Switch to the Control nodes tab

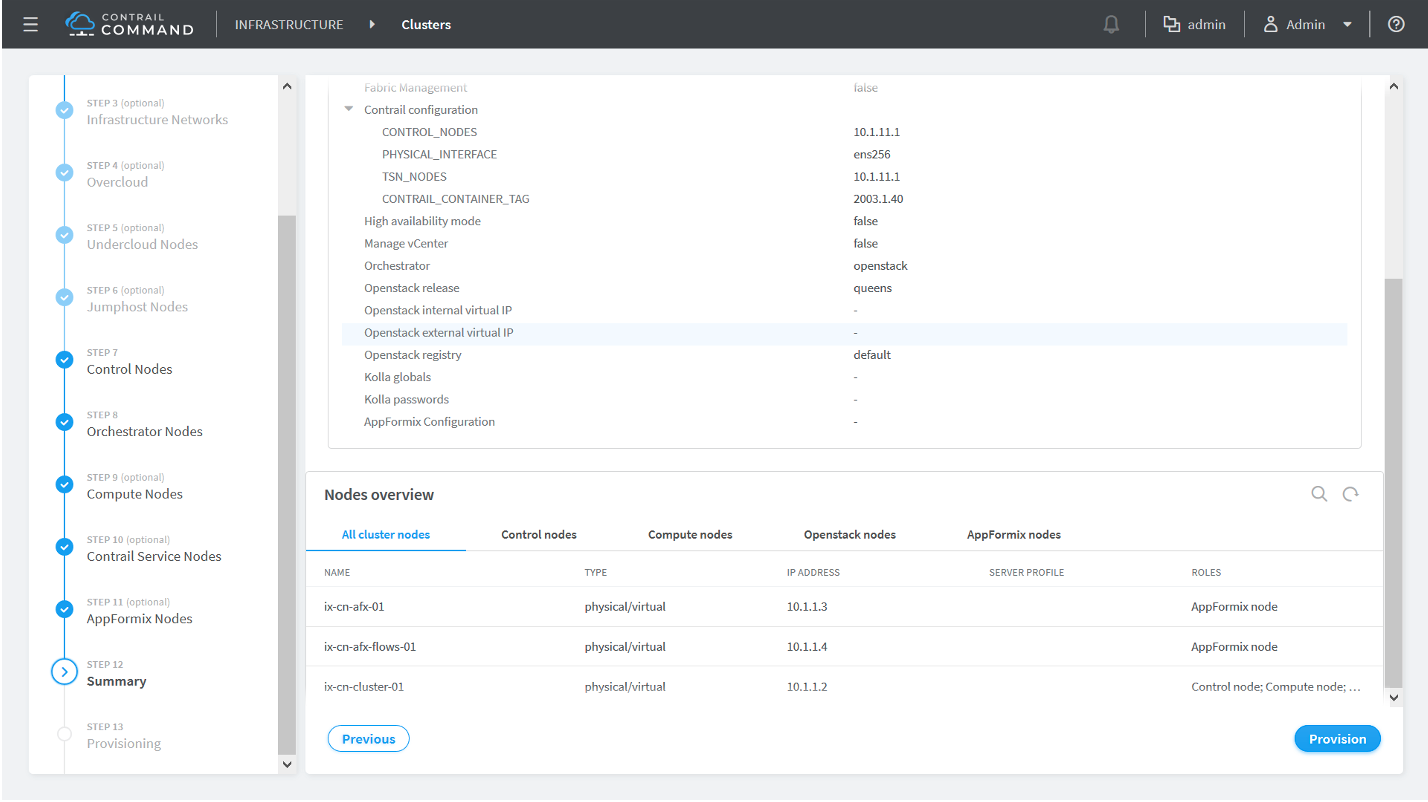(x=539, y=535)
